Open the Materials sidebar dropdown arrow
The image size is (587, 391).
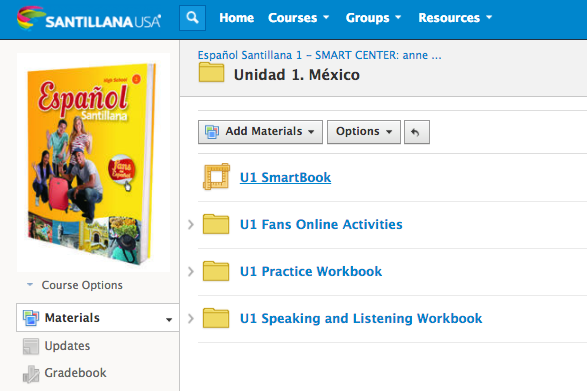(x=169, y=319)
